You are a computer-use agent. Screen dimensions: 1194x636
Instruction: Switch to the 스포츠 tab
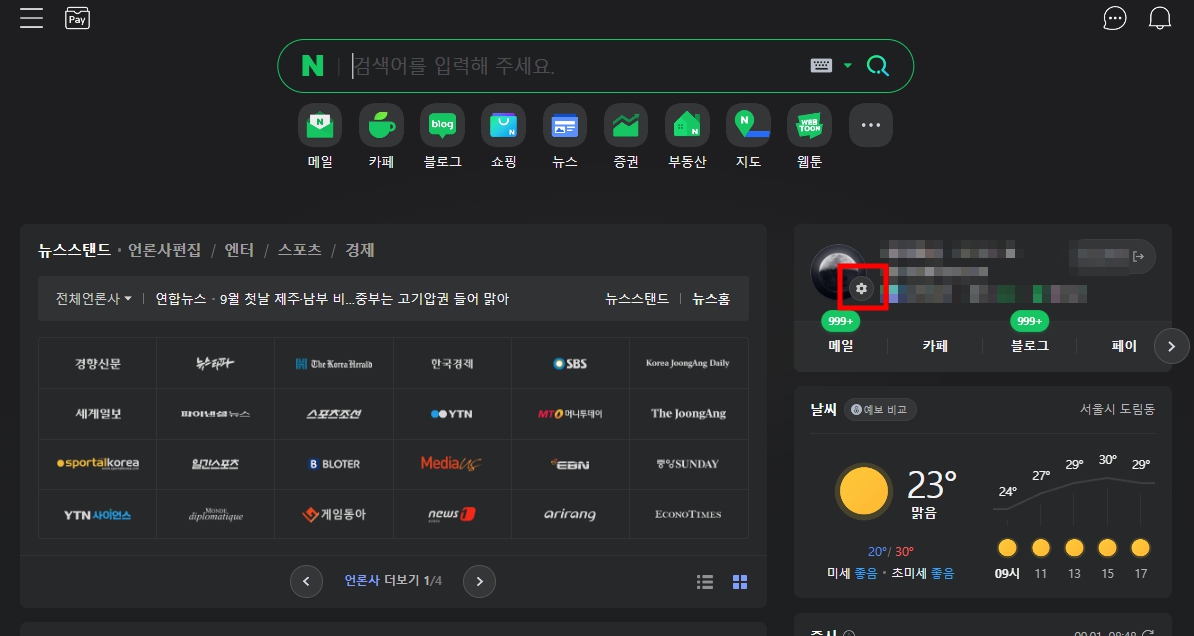pyautogui.click(x=300, y=250)
